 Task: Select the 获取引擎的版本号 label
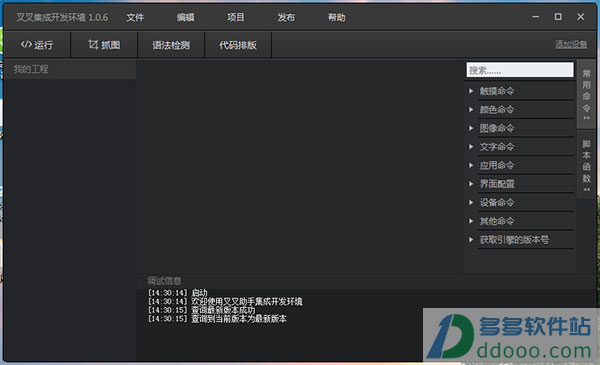(x=514, y=240)
